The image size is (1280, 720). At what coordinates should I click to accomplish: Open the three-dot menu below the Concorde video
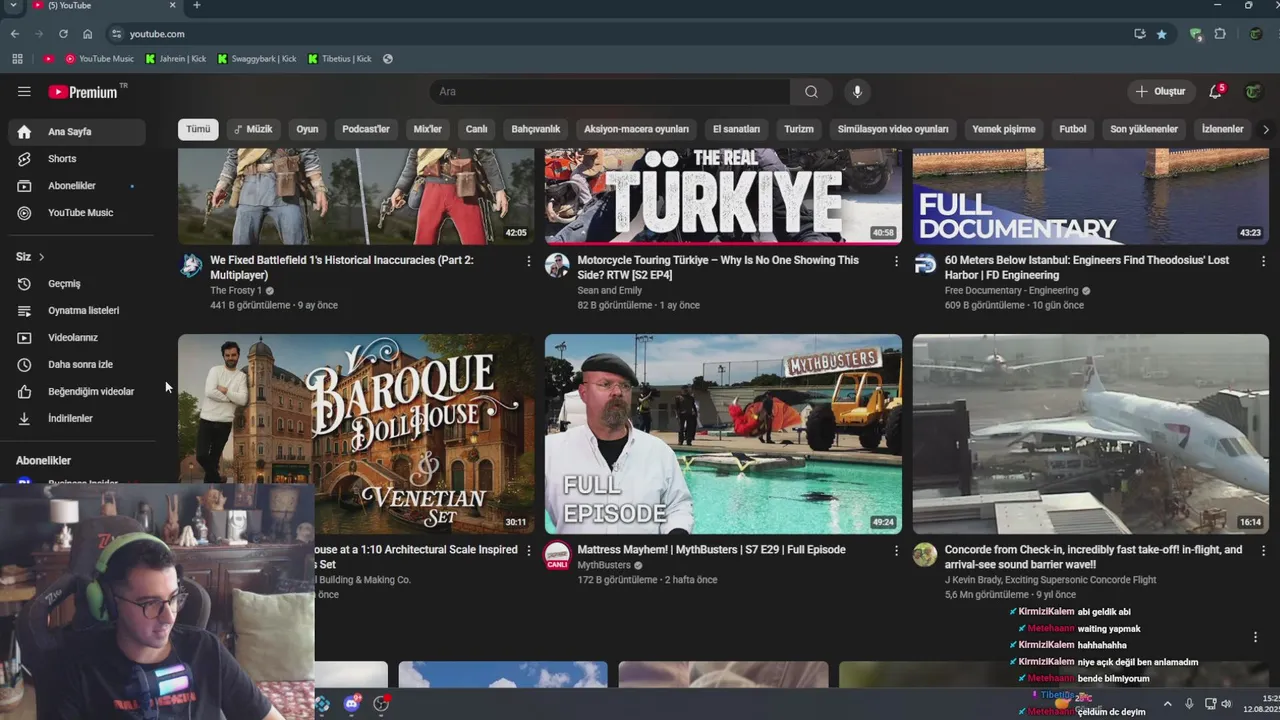(1255, 637)
